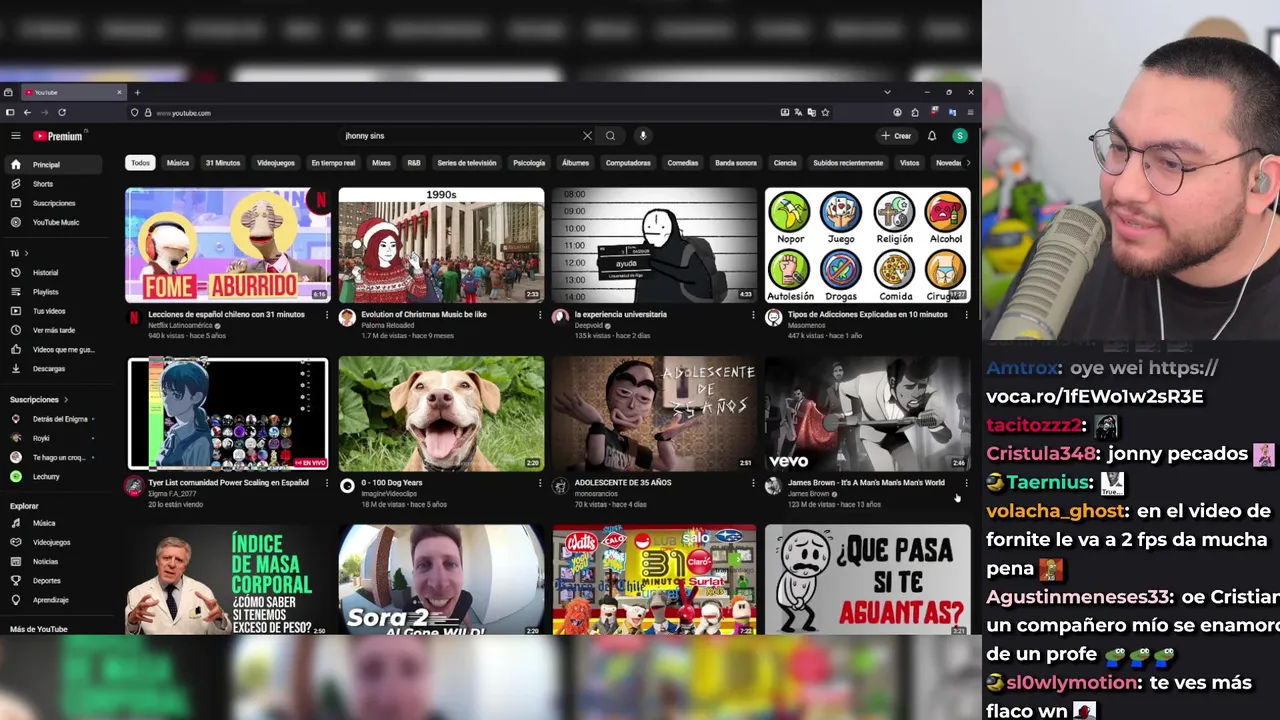Open la experiencia universitaria thumbnail
1280x720 pixels.
click(654, 245)
